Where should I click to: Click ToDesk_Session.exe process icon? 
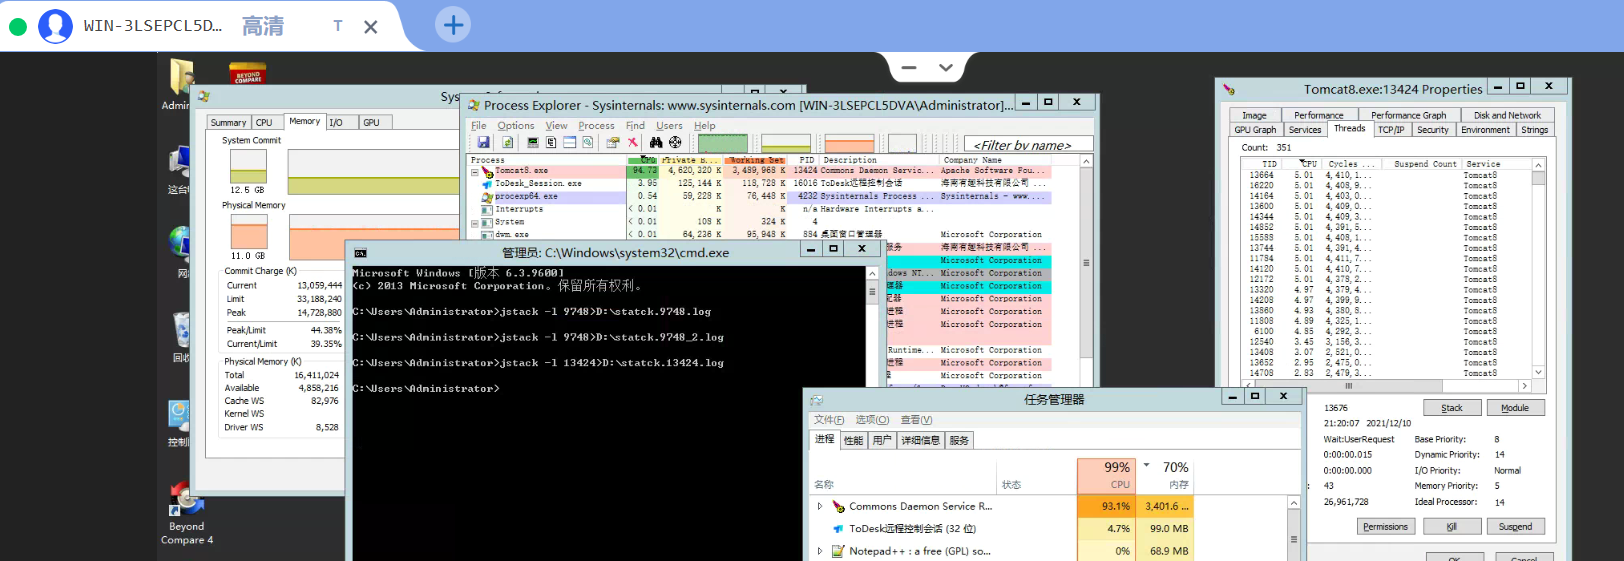487,184
